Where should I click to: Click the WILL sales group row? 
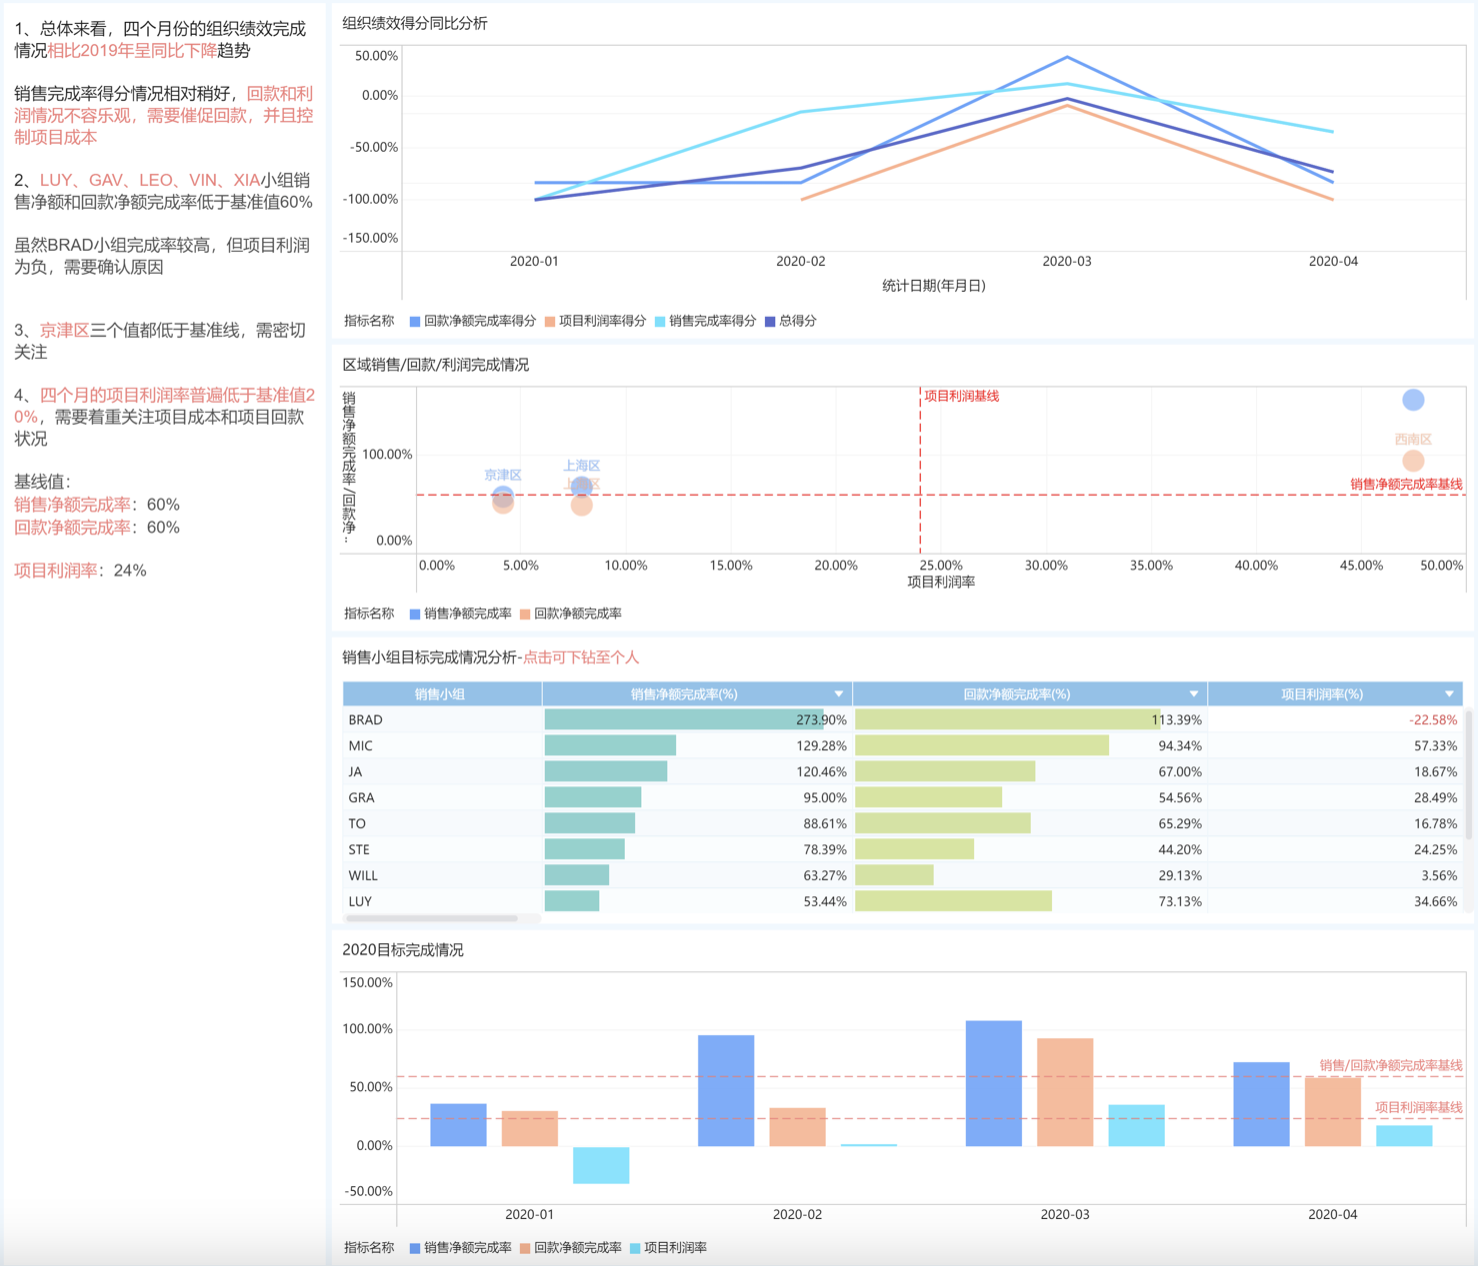pyautogui.click(x=902, y=876)
